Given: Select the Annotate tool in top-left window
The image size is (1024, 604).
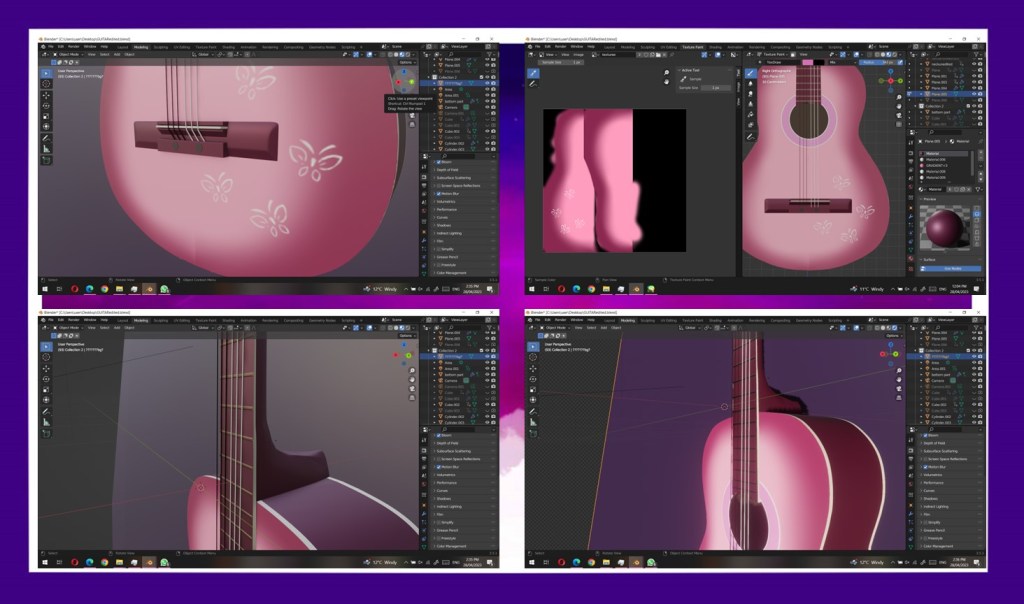Looking at the screenshot, I should point(46,138).
